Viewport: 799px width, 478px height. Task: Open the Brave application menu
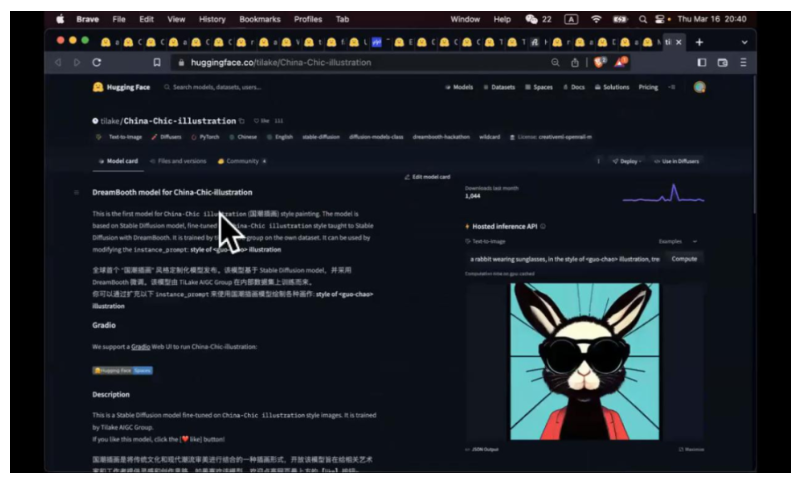pos(88,19)
